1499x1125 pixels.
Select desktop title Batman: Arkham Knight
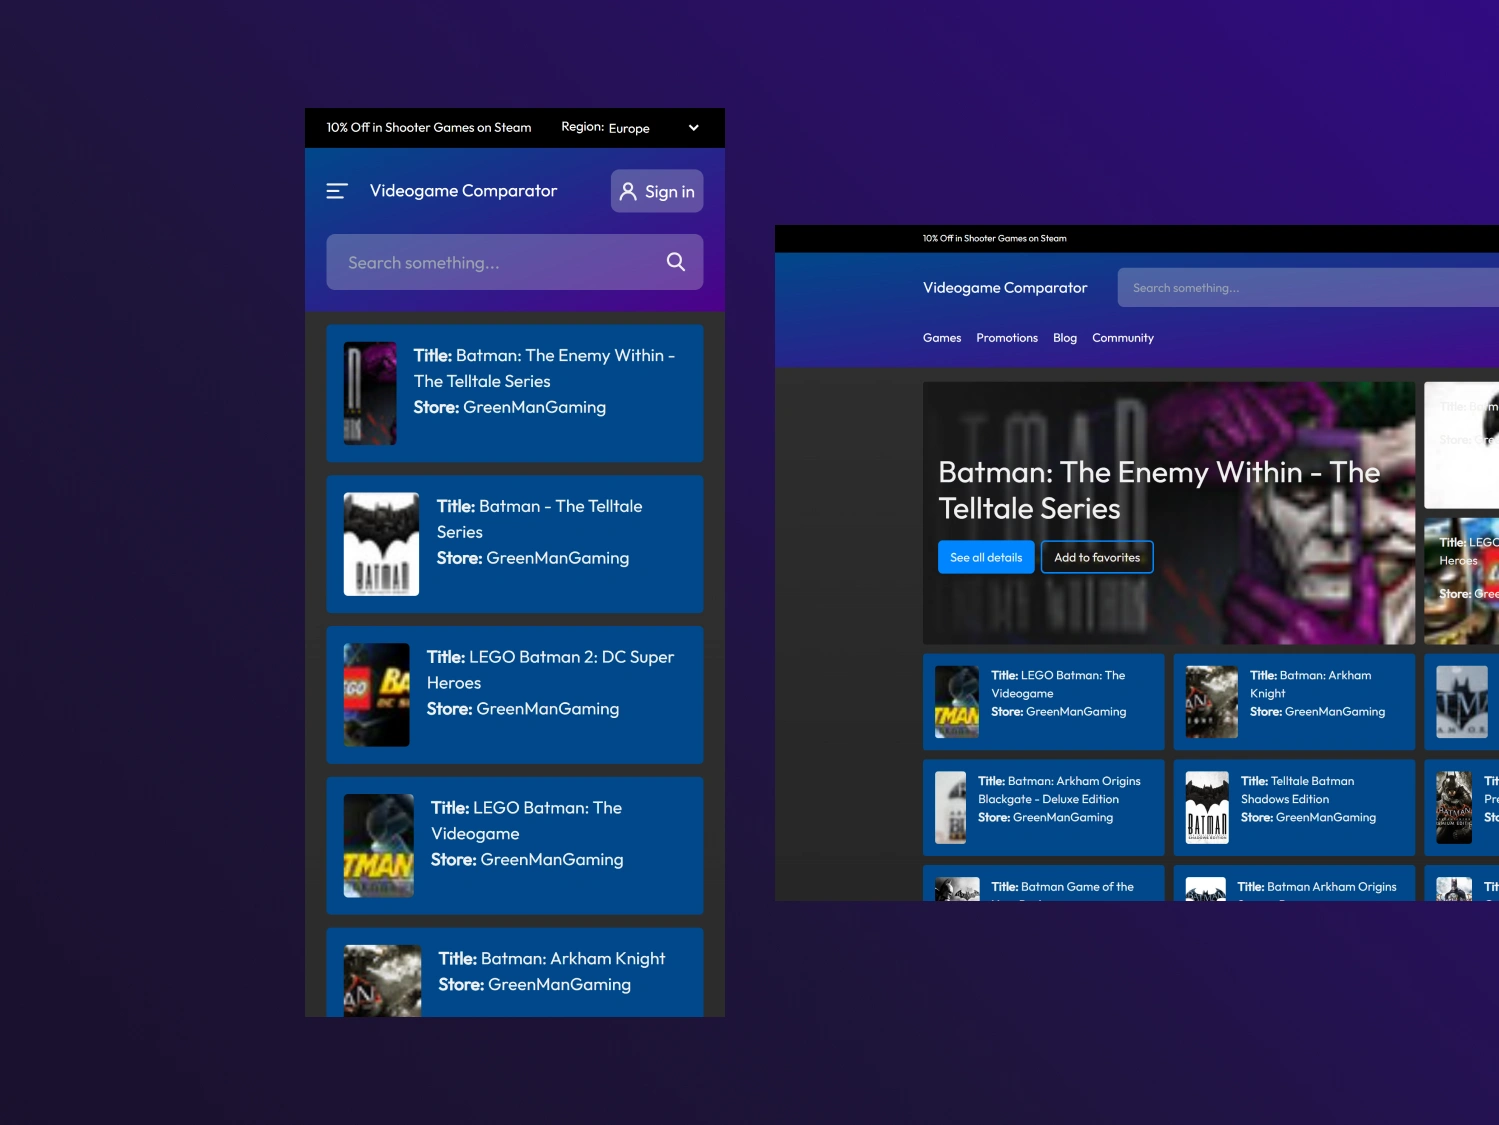point(1310,684)
